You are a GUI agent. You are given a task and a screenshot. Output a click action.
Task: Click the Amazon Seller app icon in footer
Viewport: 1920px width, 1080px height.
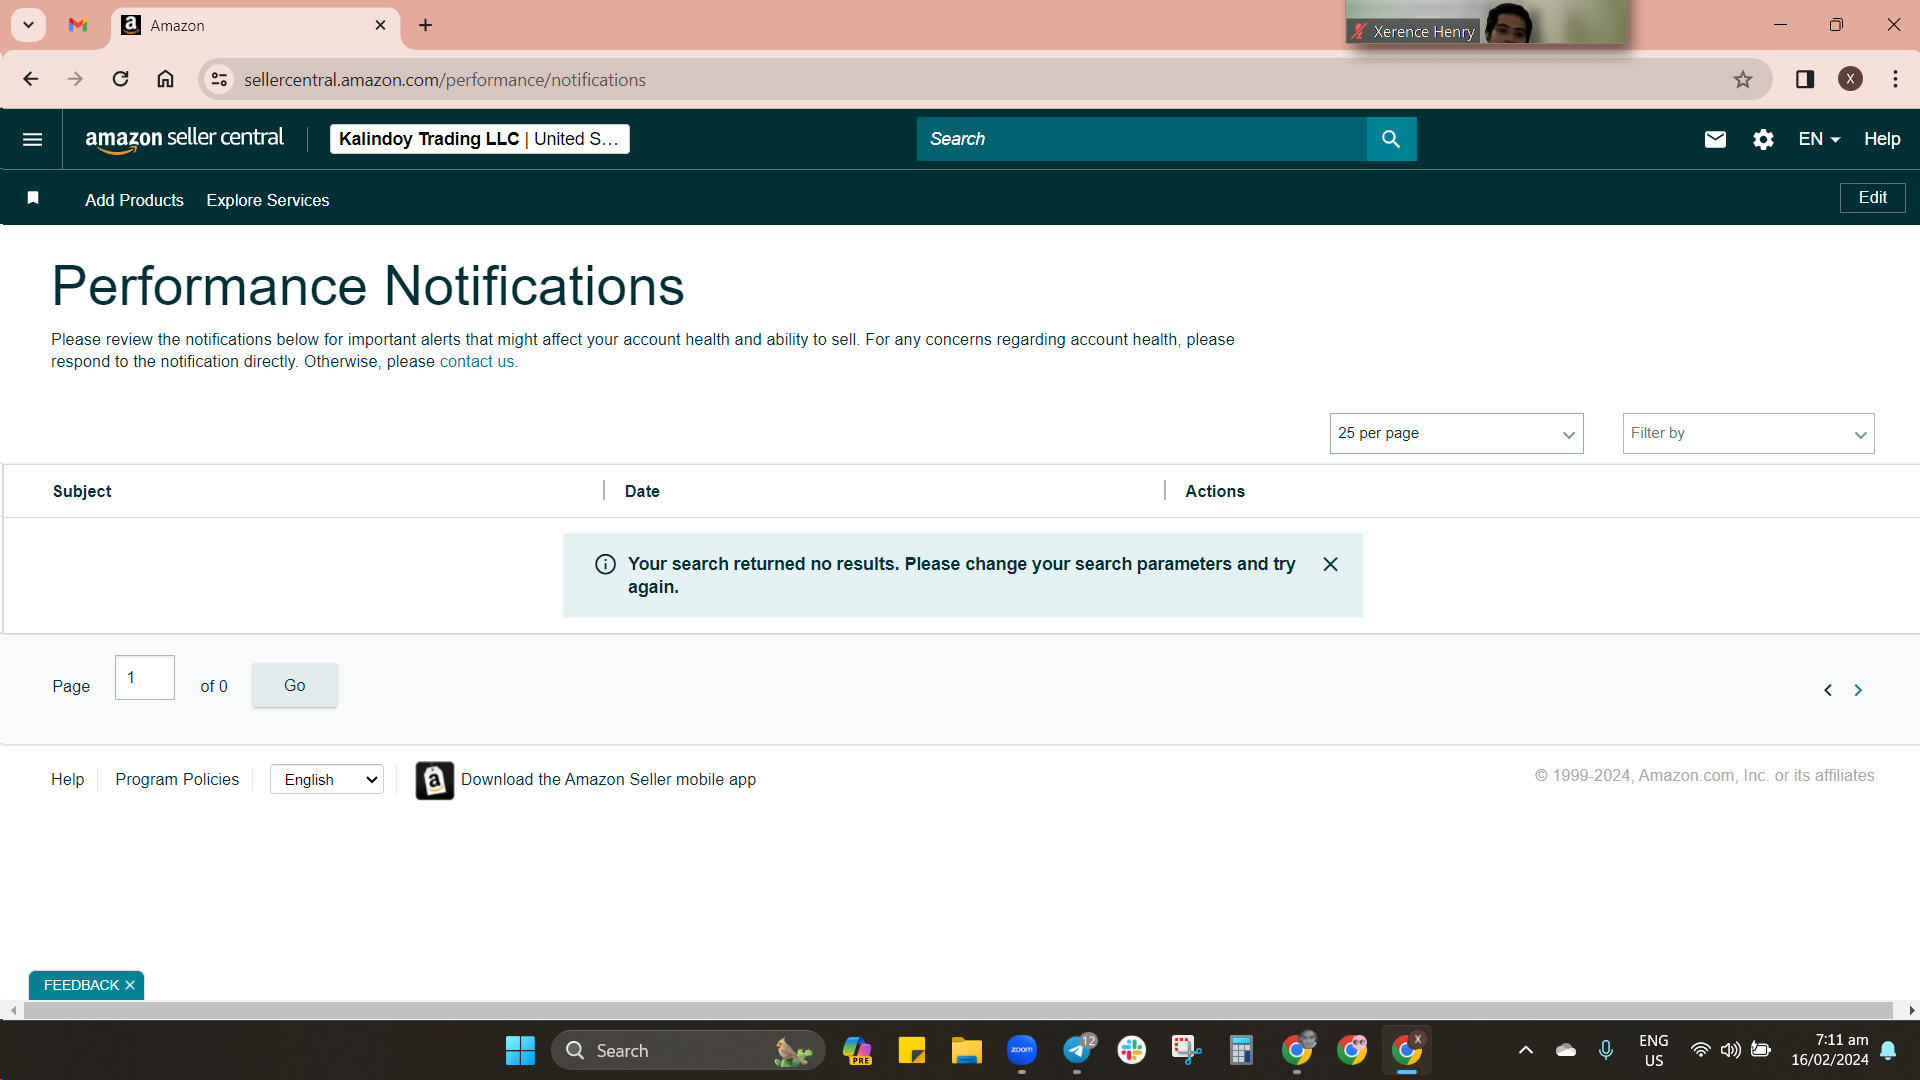[x=434, y=780]
